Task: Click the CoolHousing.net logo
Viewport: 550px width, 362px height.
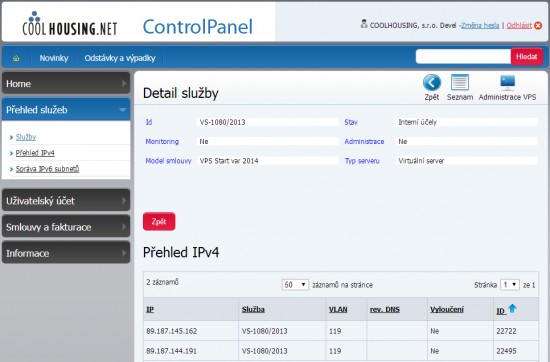Action: coord(70,24)
